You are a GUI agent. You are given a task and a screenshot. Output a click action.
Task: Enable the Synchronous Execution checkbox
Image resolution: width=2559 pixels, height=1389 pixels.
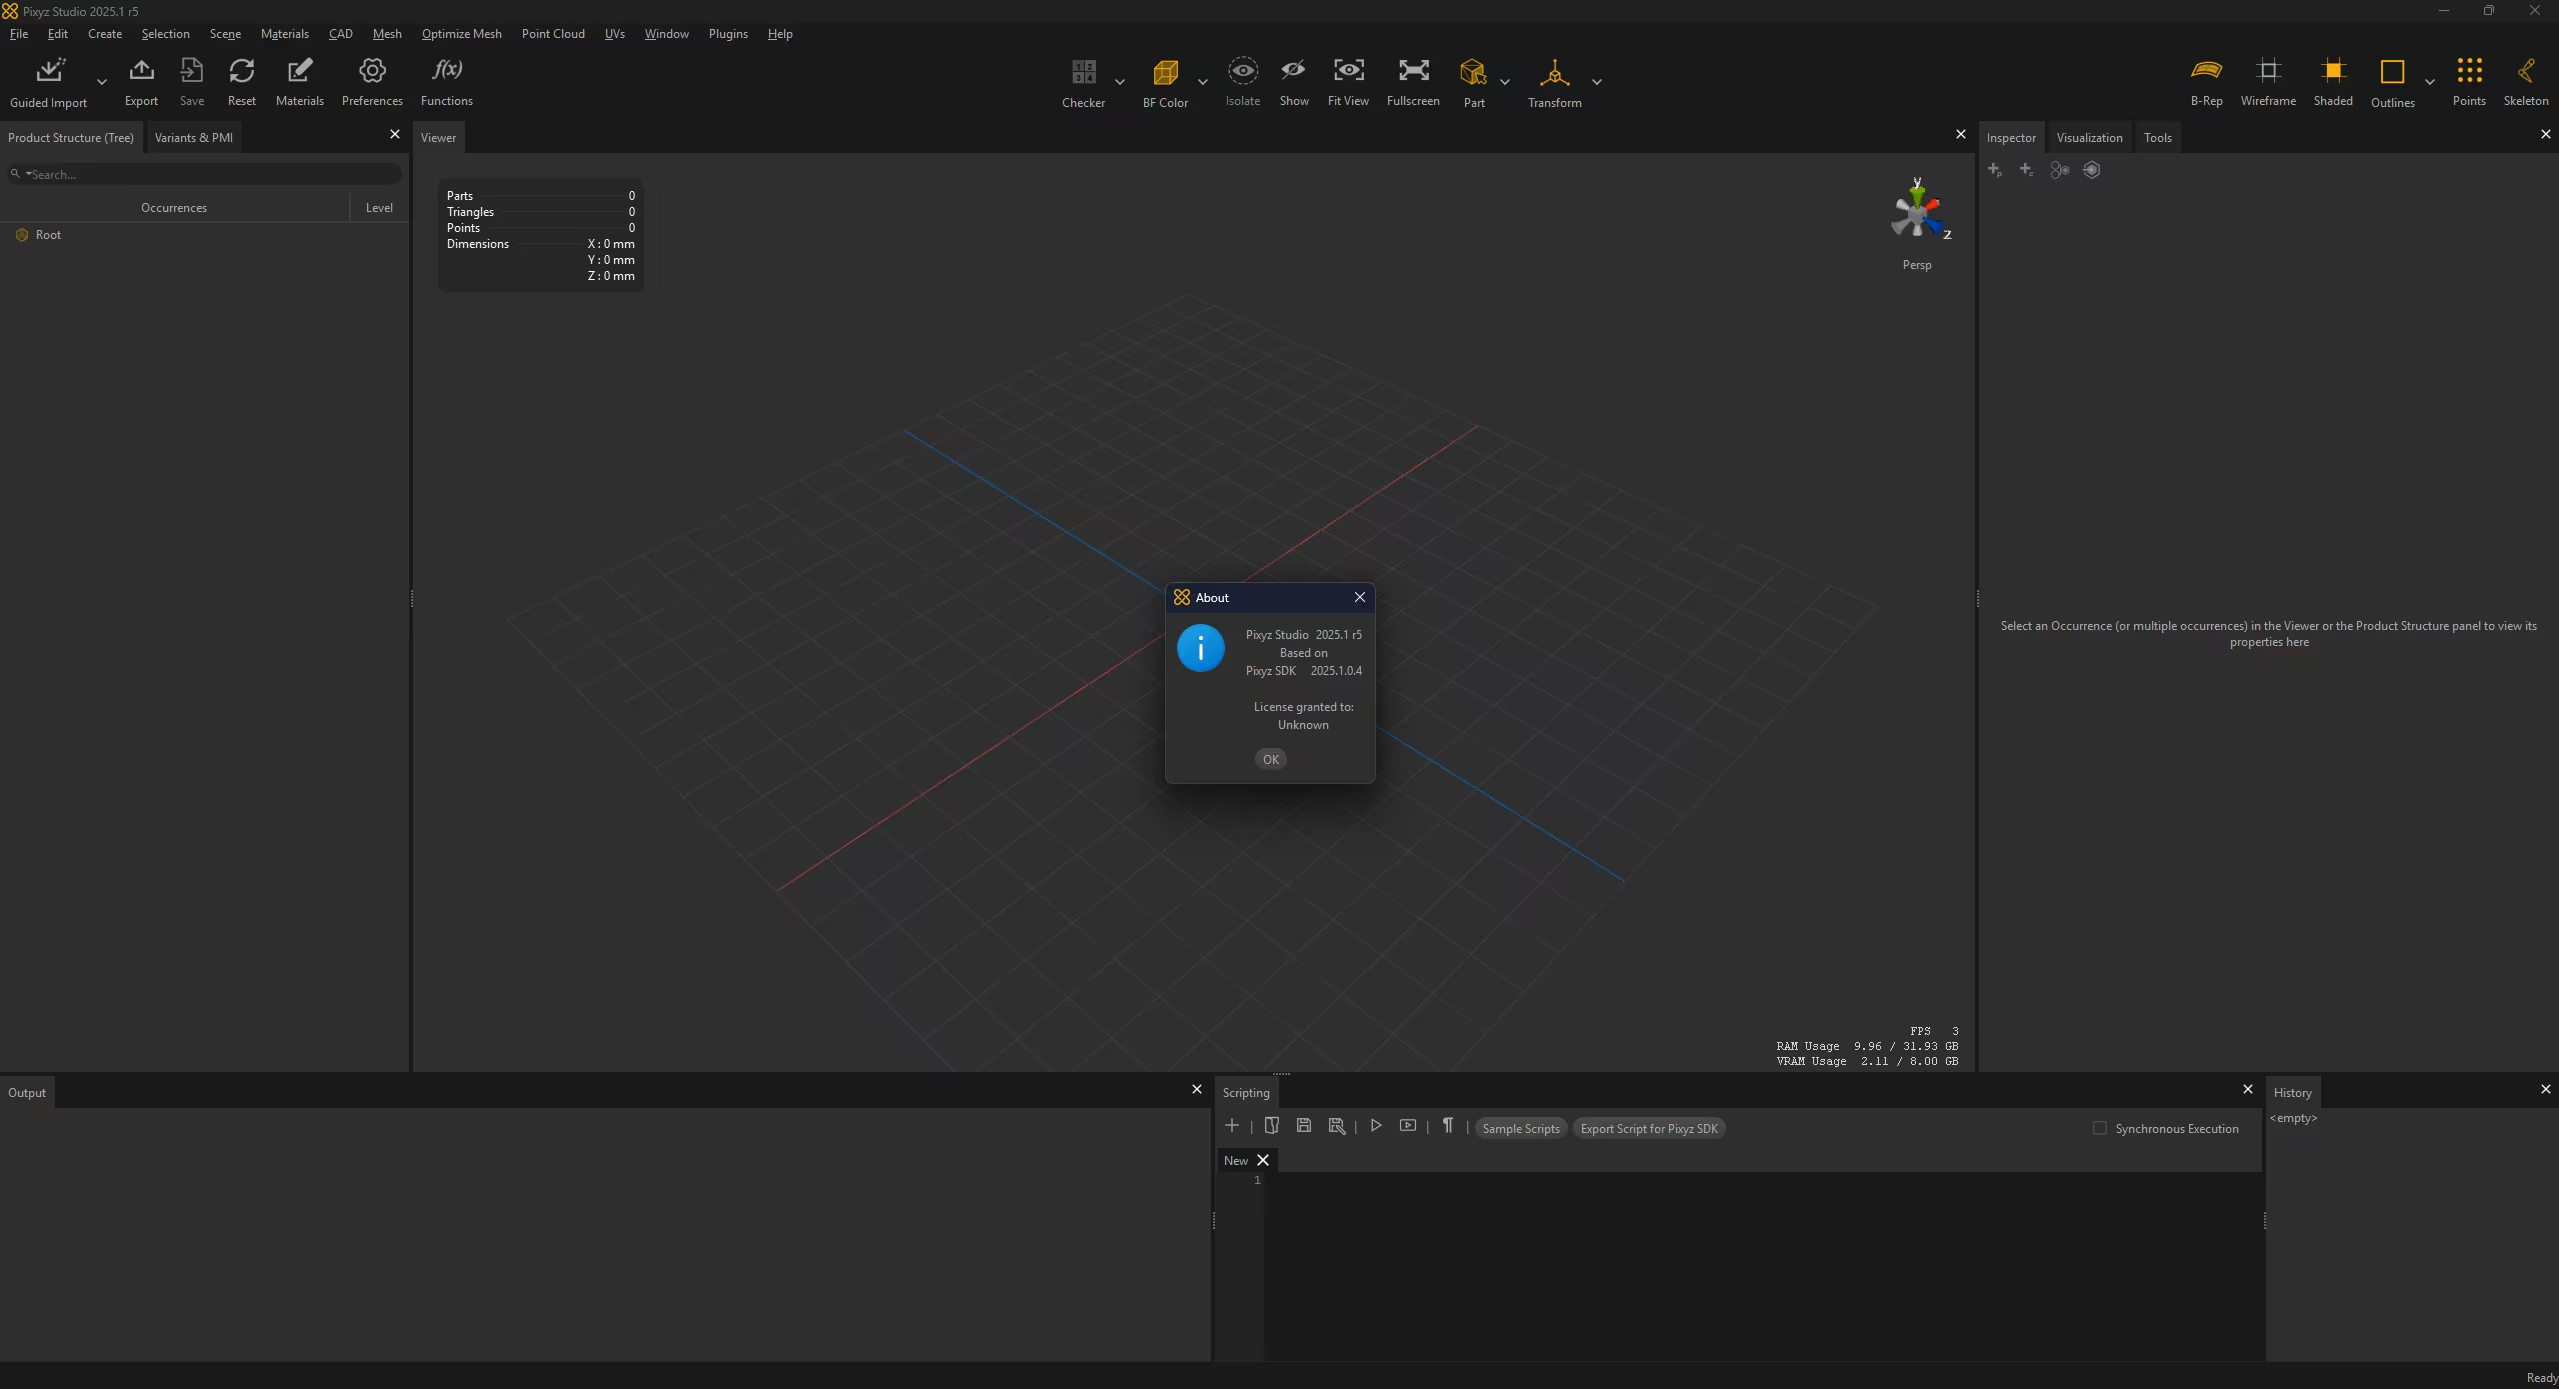(x=2099, y=1128)
